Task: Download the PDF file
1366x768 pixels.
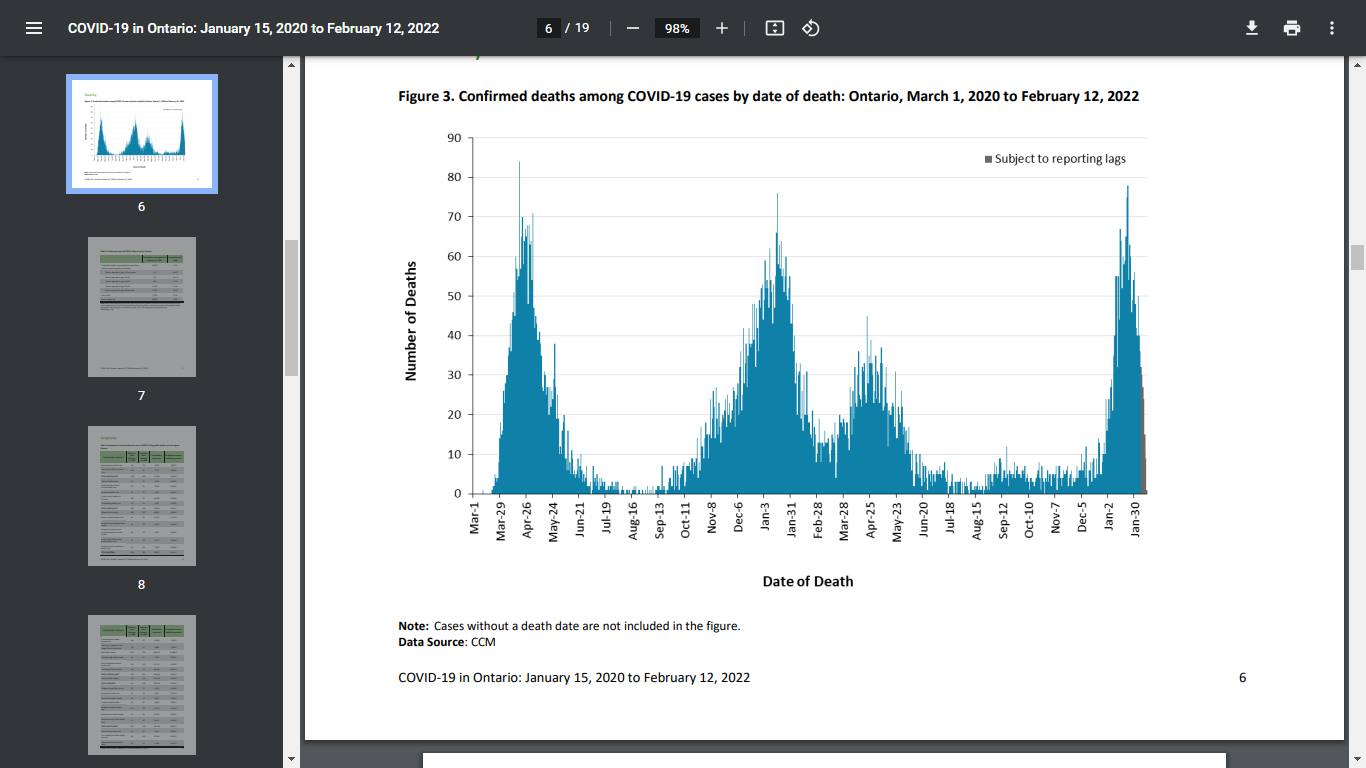Action: tap(1251, 28)
